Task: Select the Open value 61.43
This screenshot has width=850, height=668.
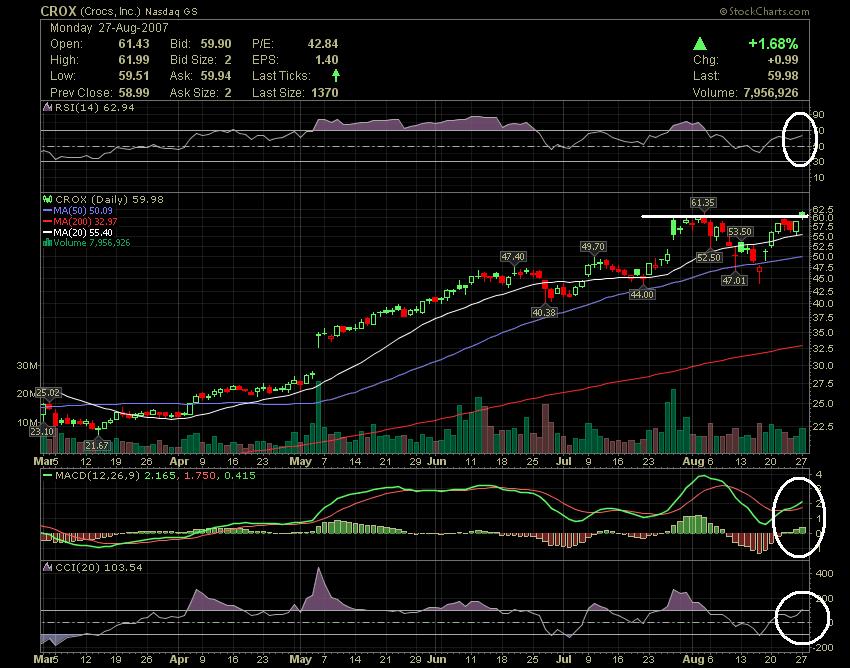Action: (x=134, y=44)
